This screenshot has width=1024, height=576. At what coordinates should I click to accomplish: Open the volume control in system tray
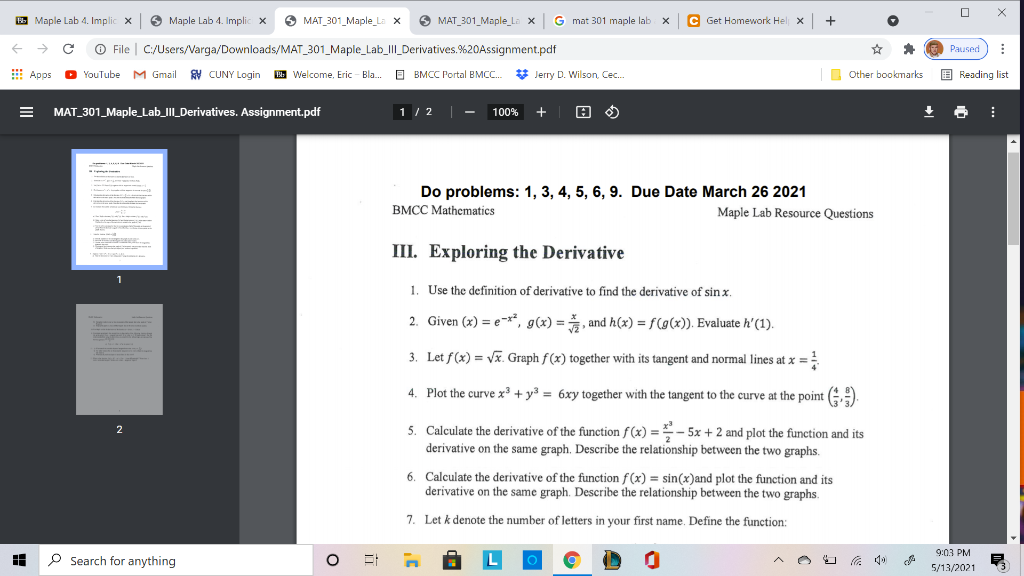(x=881, y=560)
